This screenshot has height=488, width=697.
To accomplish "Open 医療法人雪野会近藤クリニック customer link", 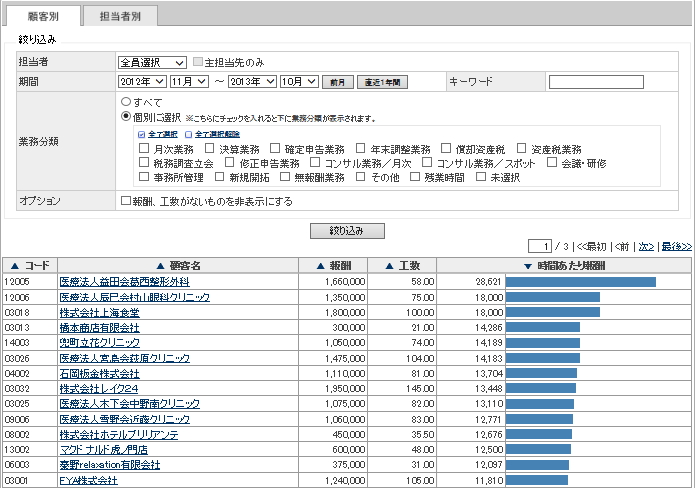I will point(124,419).
